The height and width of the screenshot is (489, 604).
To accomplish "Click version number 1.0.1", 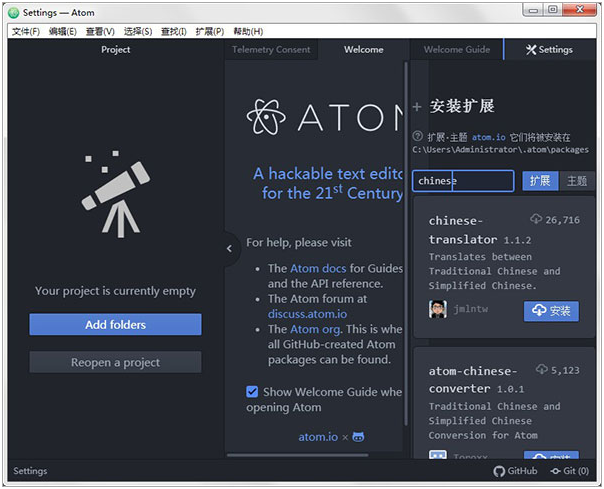I will 510,389.
